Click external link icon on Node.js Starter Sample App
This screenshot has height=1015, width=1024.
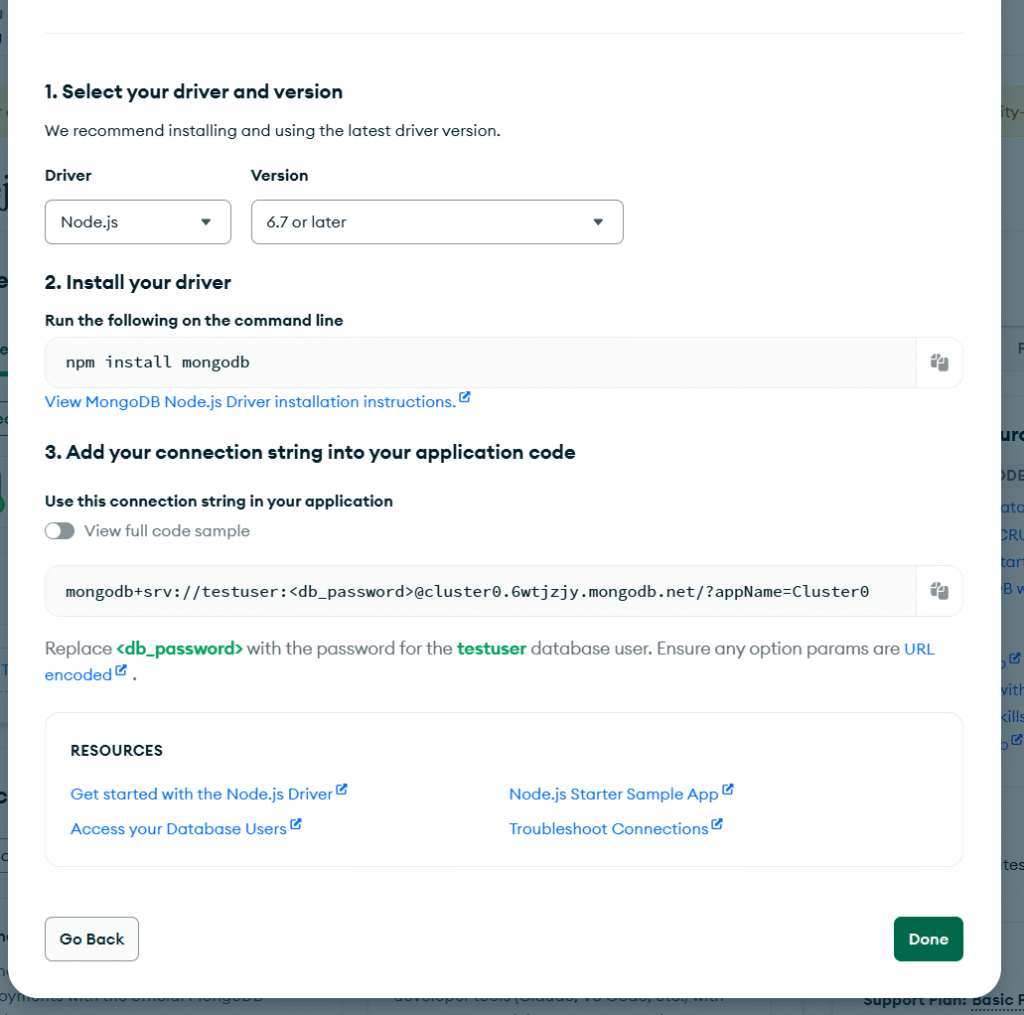728,791
